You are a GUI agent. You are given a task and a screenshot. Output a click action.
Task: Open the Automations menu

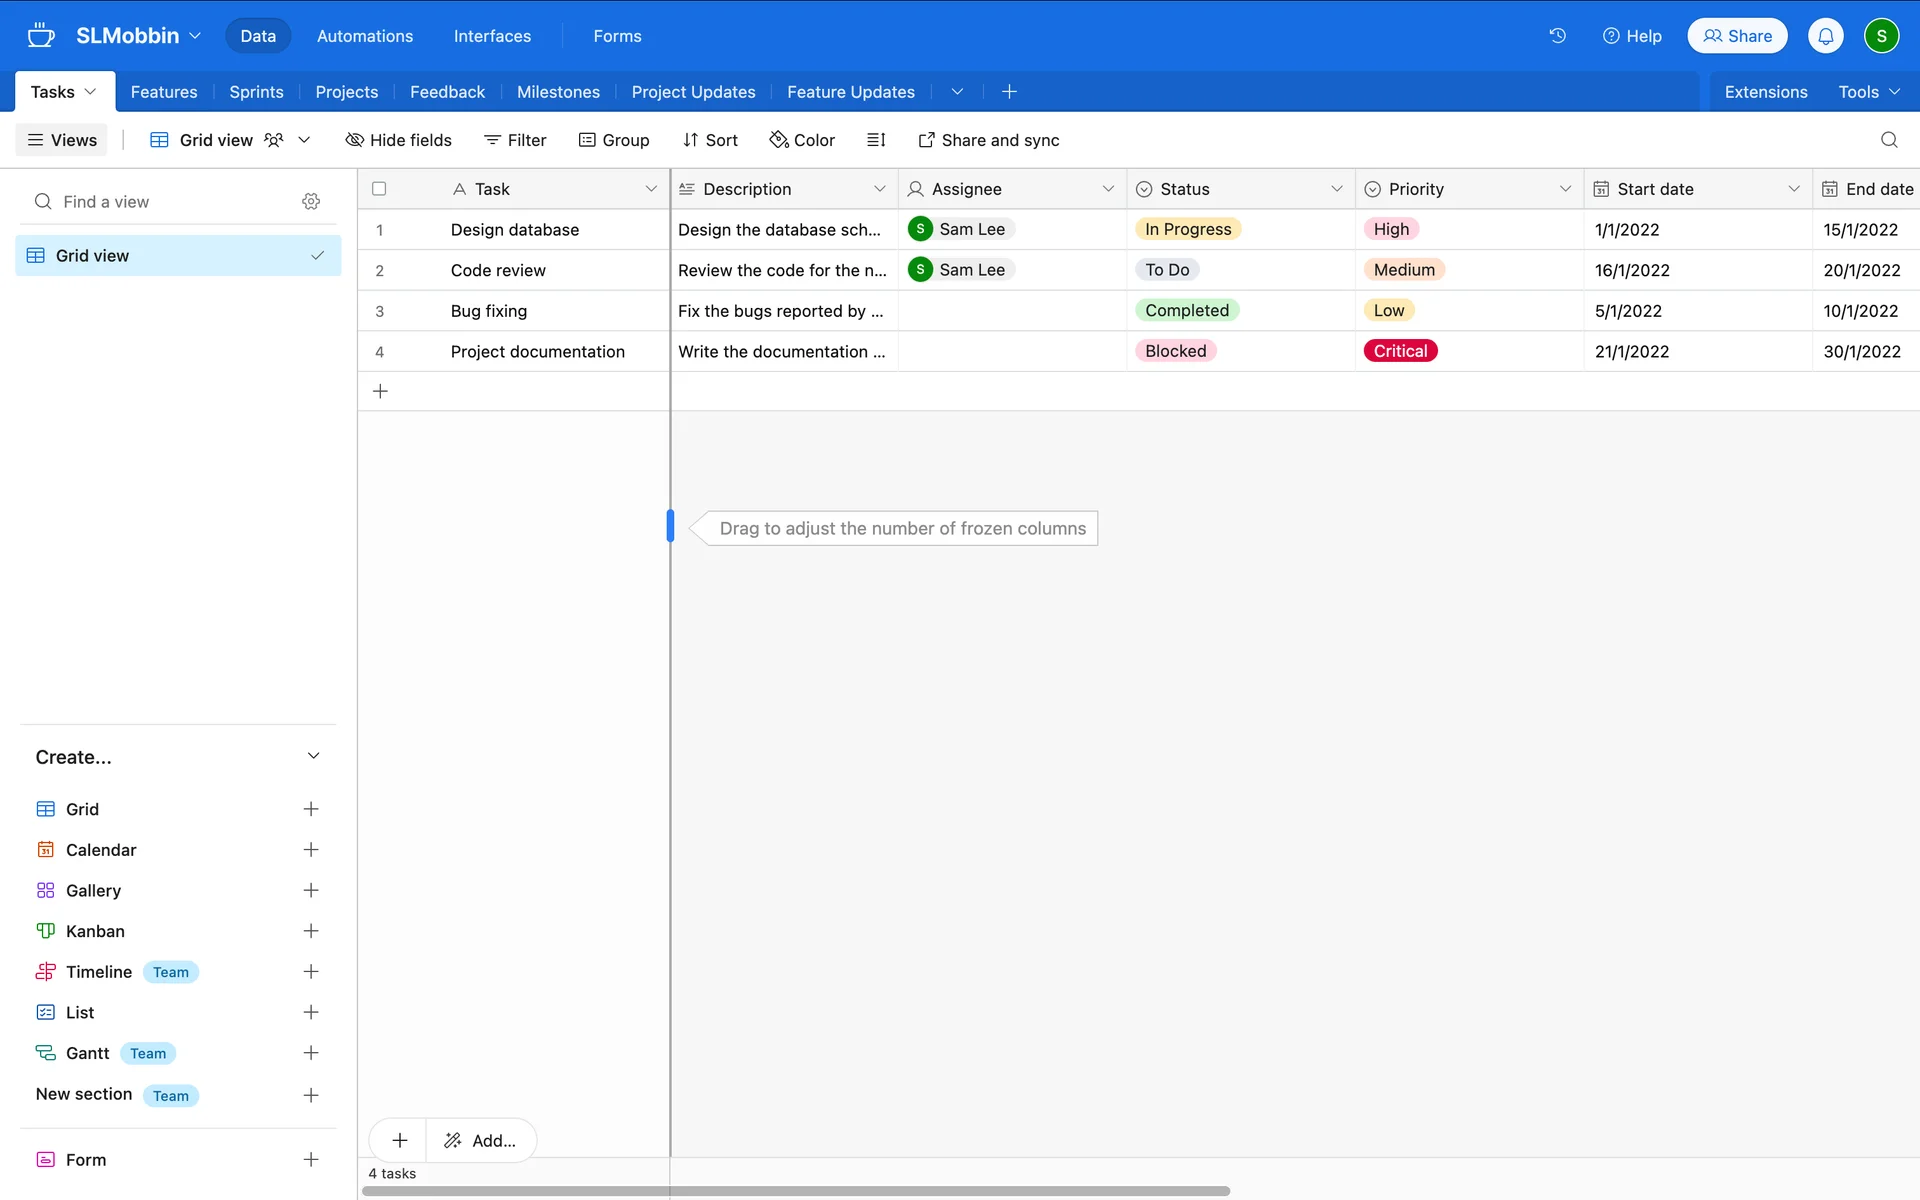364,36
